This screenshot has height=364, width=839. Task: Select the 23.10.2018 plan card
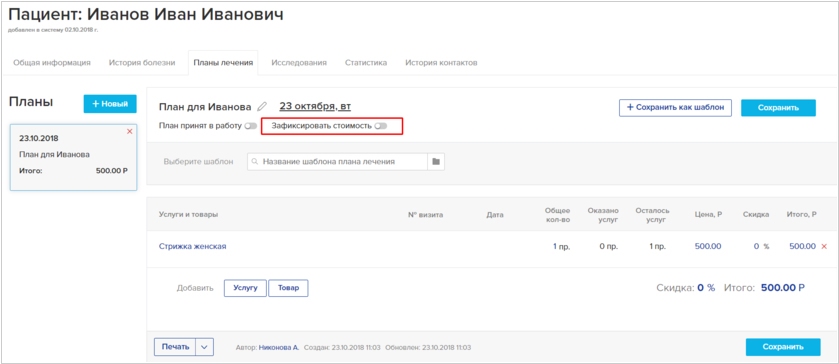(74, 158)
